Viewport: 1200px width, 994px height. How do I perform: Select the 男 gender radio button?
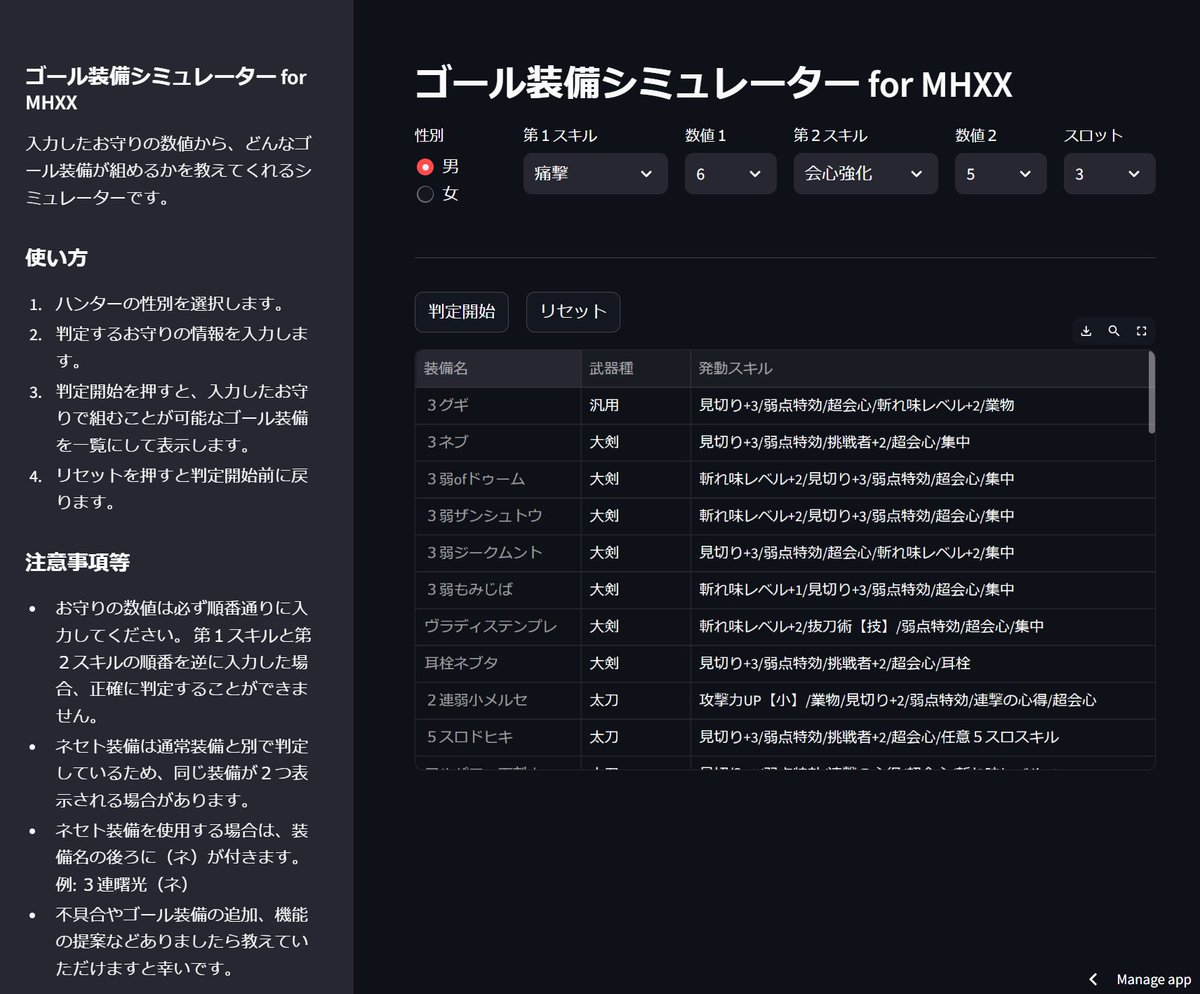(425, 167)
